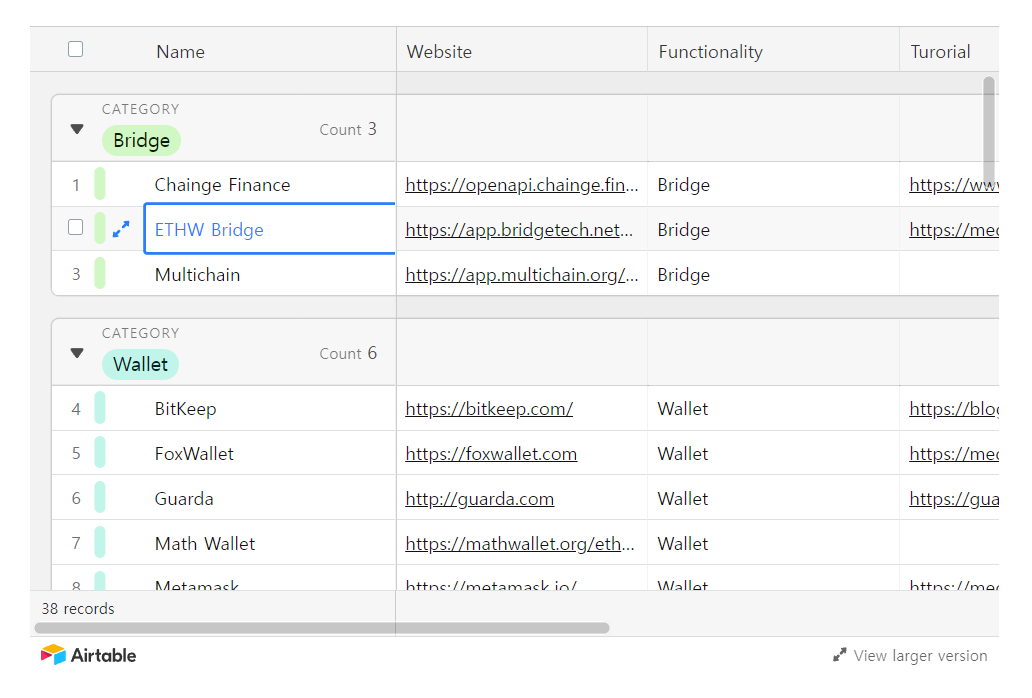The width and height of the screenshot is (1032, 698).
Task: Click View larger version link text
Action: pos(920,656)
